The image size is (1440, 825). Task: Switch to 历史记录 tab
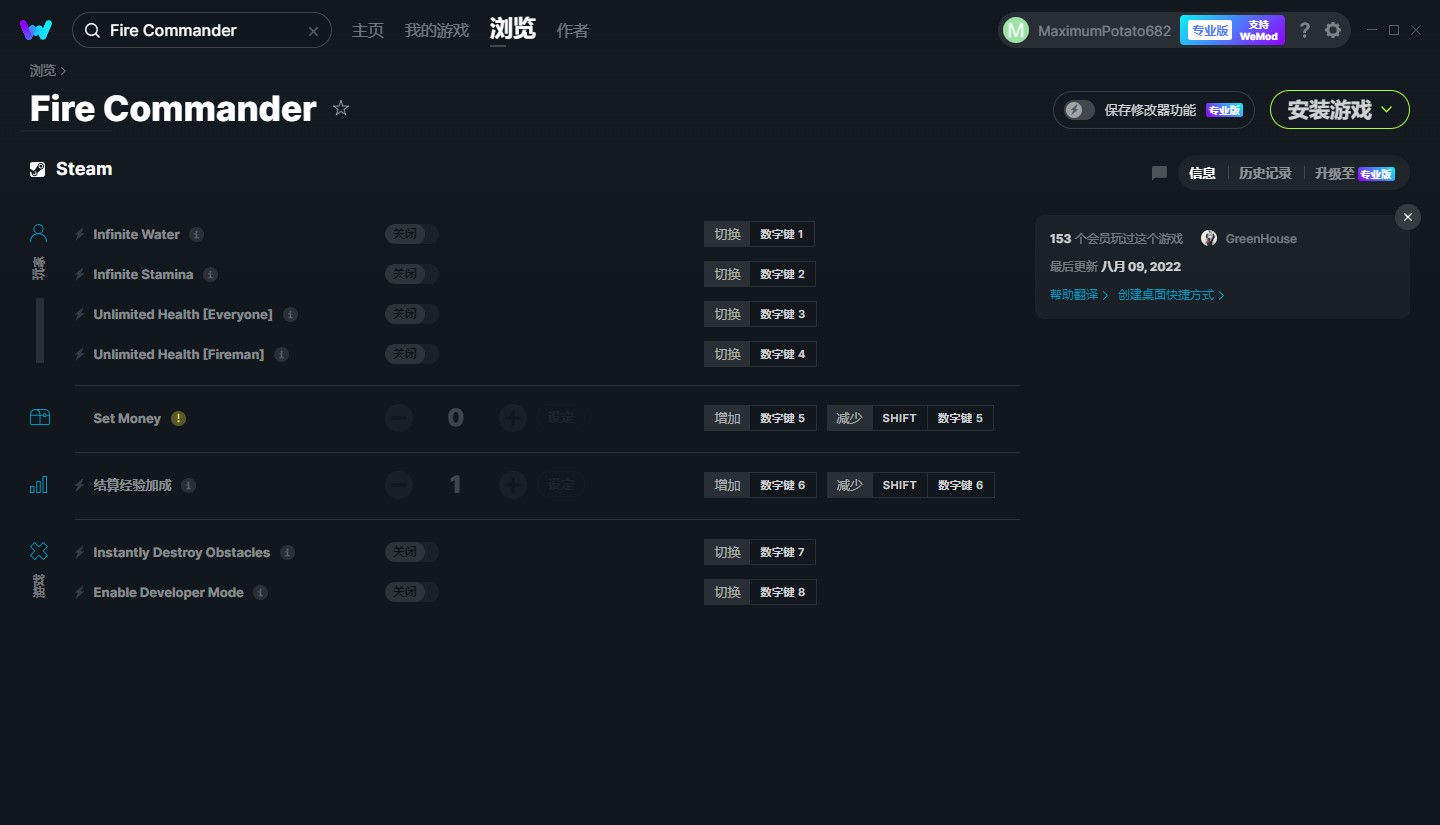tap(1265, 173)
